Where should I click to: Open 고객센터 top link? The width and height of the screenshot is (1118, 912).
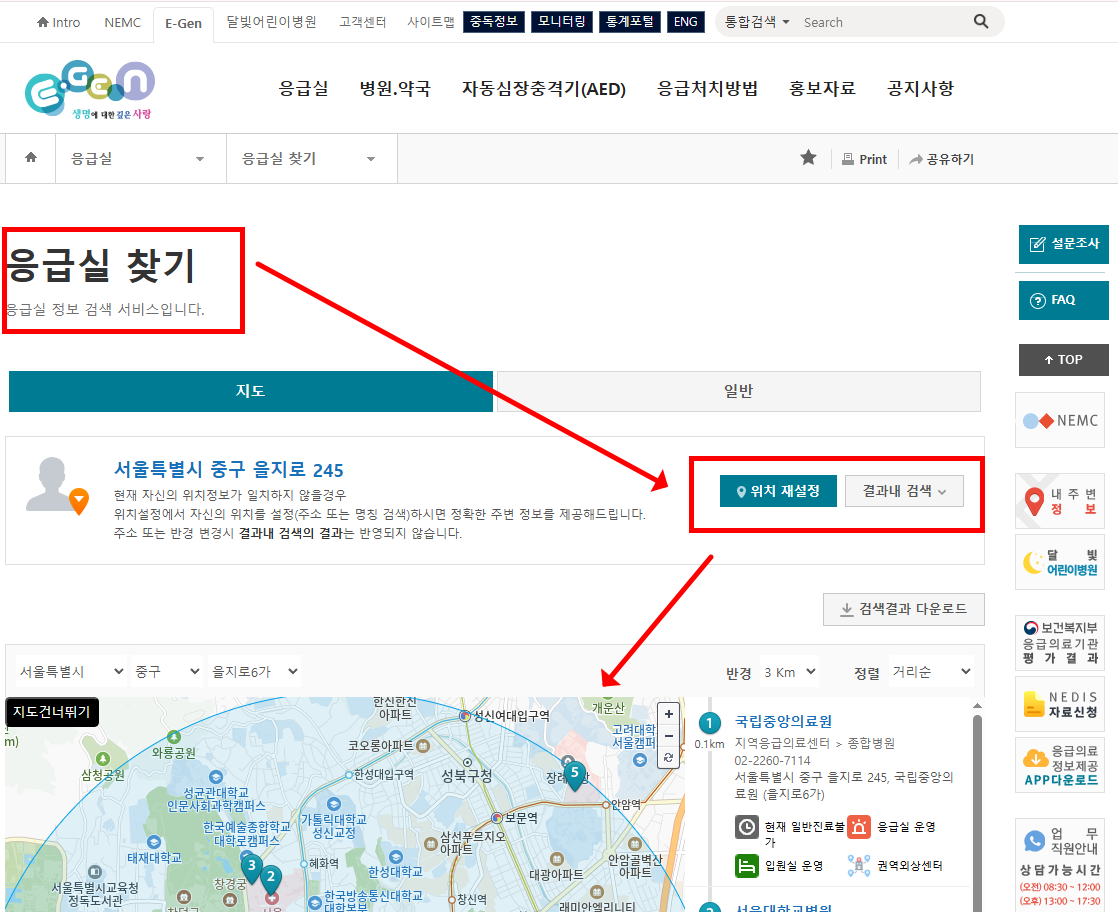(362, 22)
